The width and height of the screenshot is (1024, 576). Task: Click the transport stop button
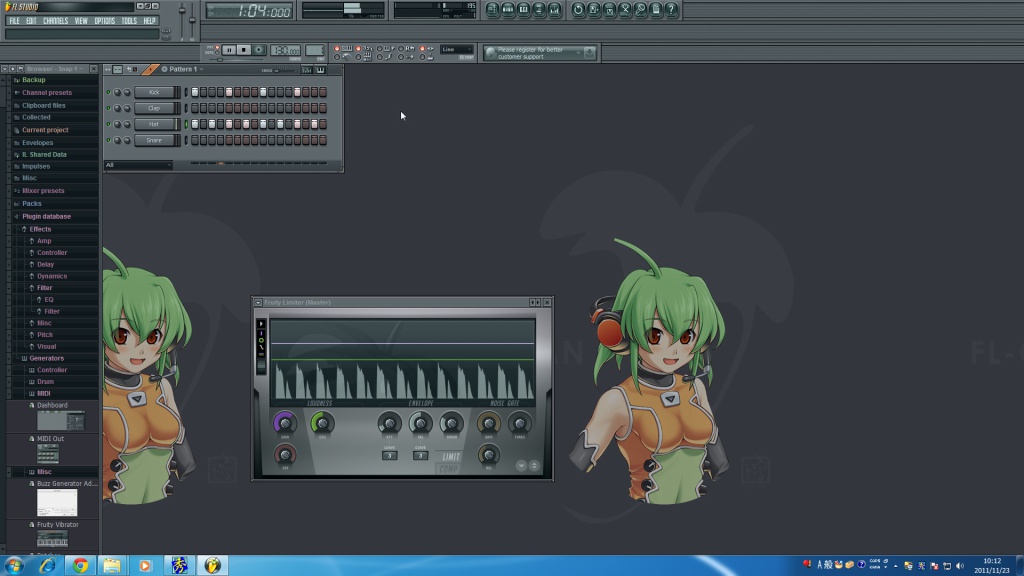click(244, 50)
